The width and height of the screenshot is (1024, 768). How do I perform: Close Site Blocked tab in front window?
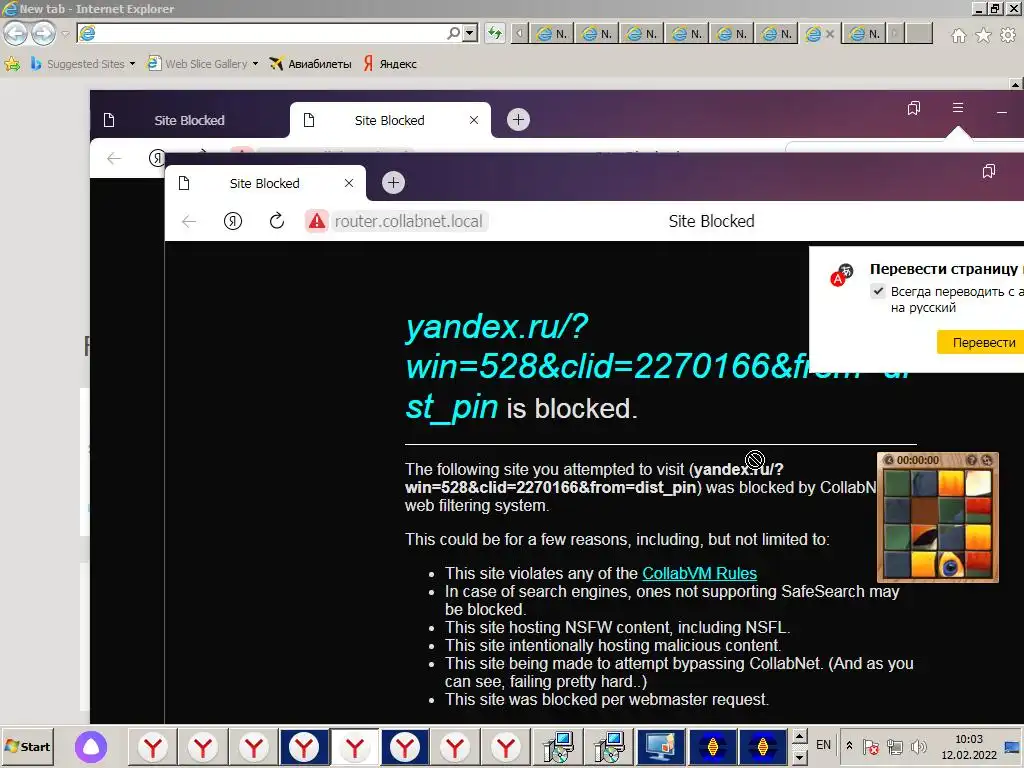point(349,184)
